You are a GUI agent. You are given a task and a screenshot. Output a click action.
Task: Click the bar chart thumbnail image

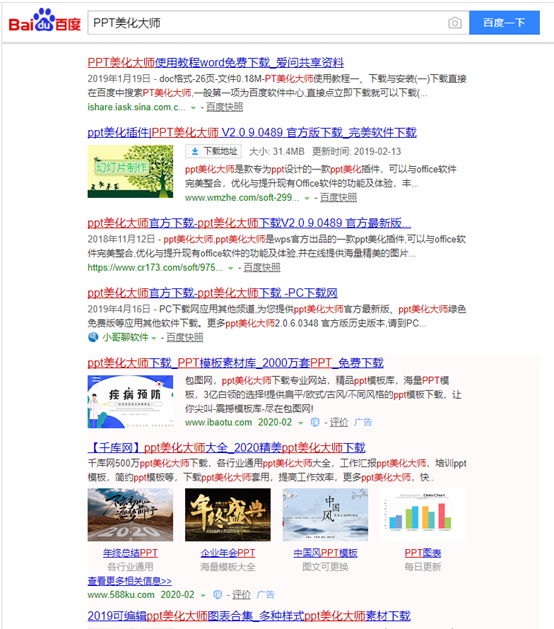(423, 515)
